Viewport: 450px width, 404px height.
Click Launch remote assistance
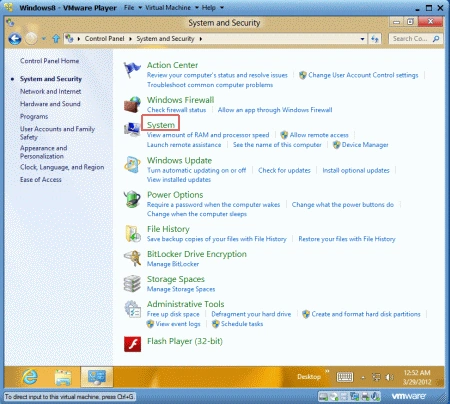point(184,145)
